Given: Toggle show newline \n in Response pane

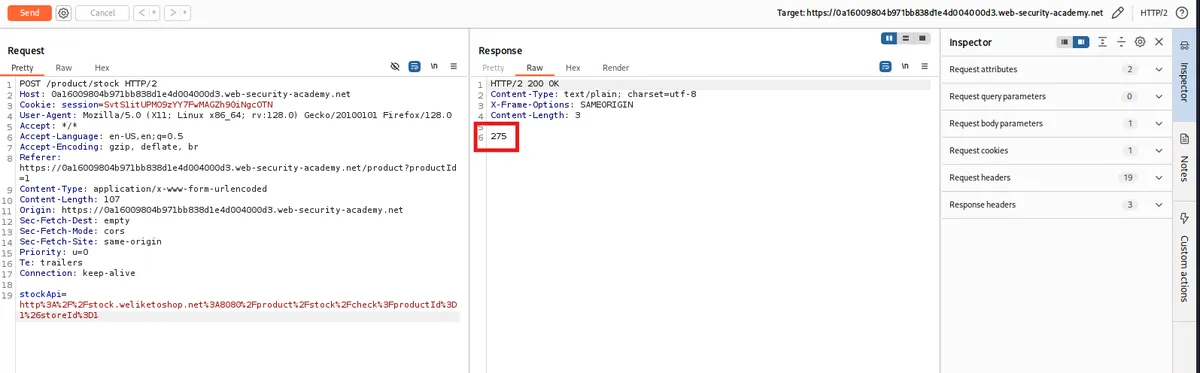Looking at the screenshot, I should (905, 67).
